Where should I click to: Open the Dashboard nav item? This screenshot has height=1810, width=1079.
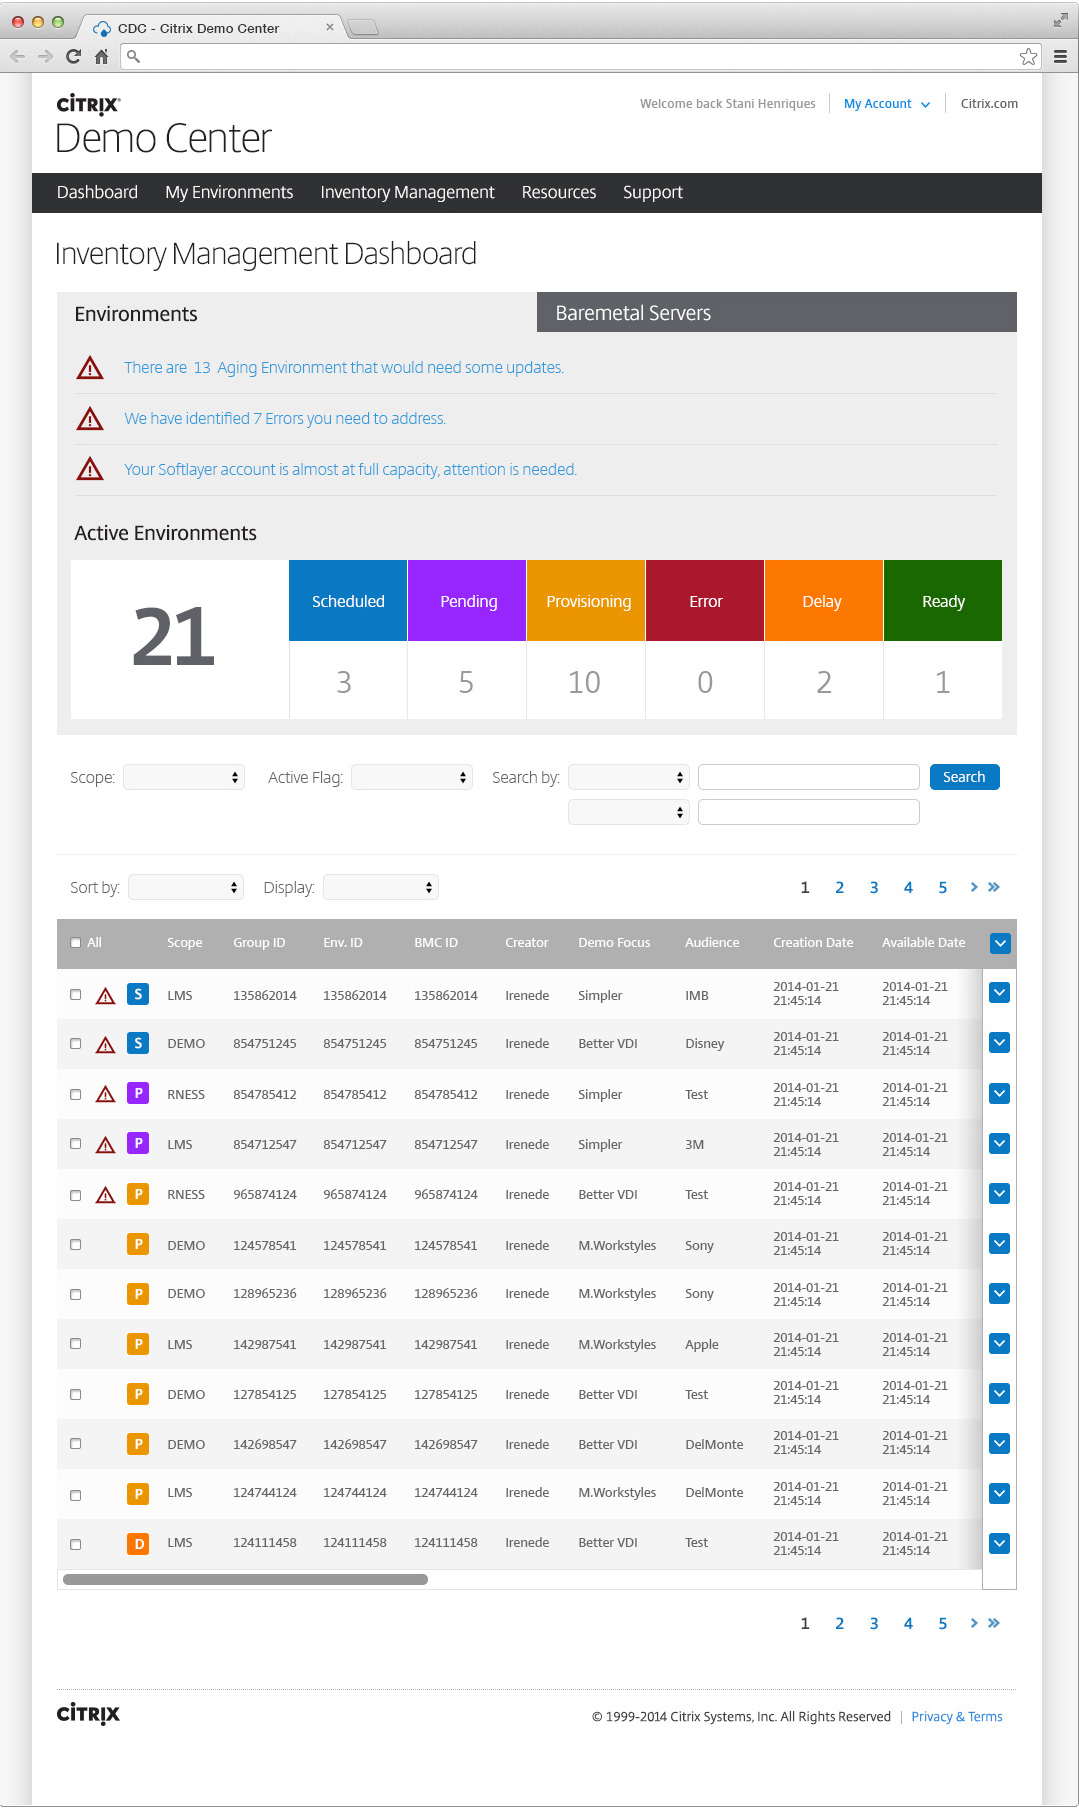97,192
